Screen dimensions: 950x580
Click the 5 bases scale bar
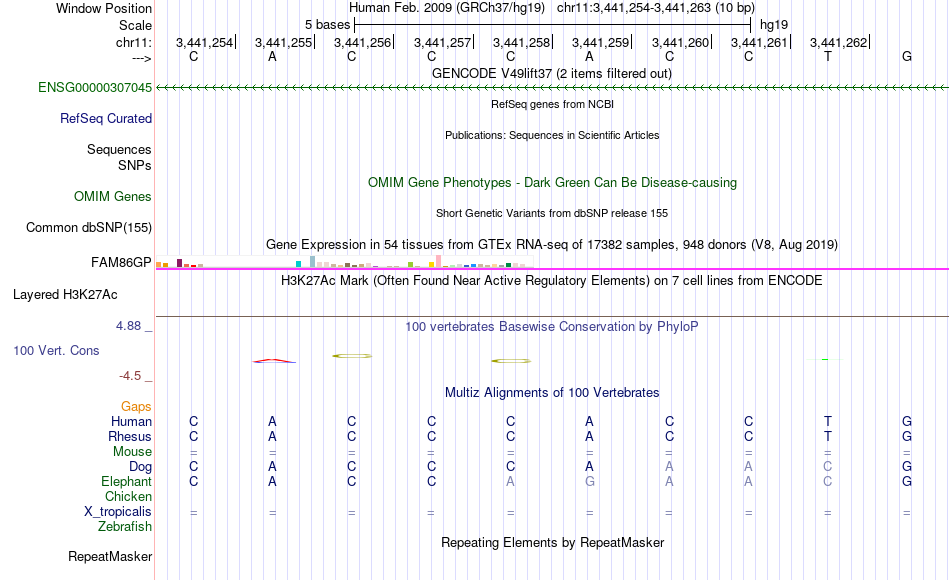553,25
